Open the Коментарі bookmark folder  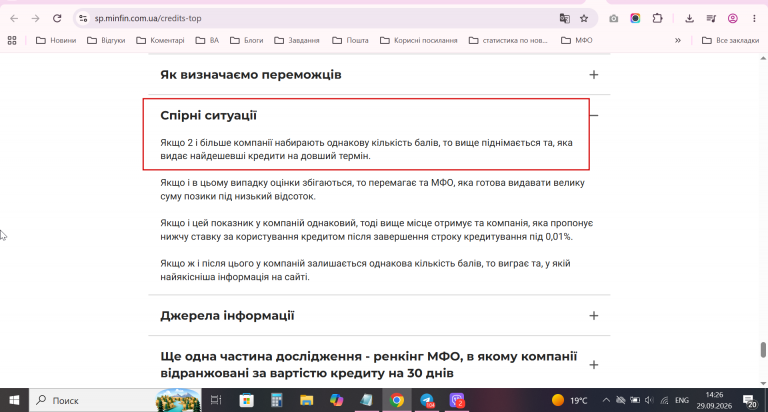160,40
